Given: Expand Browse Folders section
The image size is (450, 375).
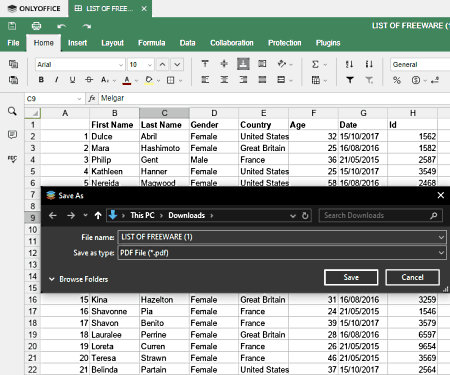Looking at the screenshot, I should pos(79,279).
